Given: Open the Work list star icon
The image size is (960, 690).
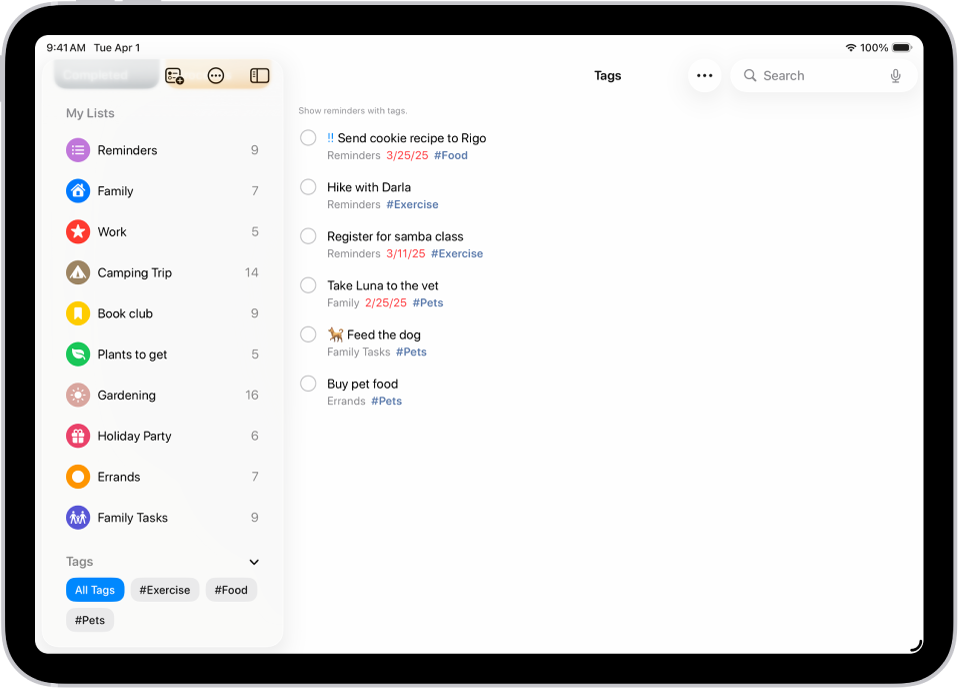Looking at the screenshot, I should (77, 232).
